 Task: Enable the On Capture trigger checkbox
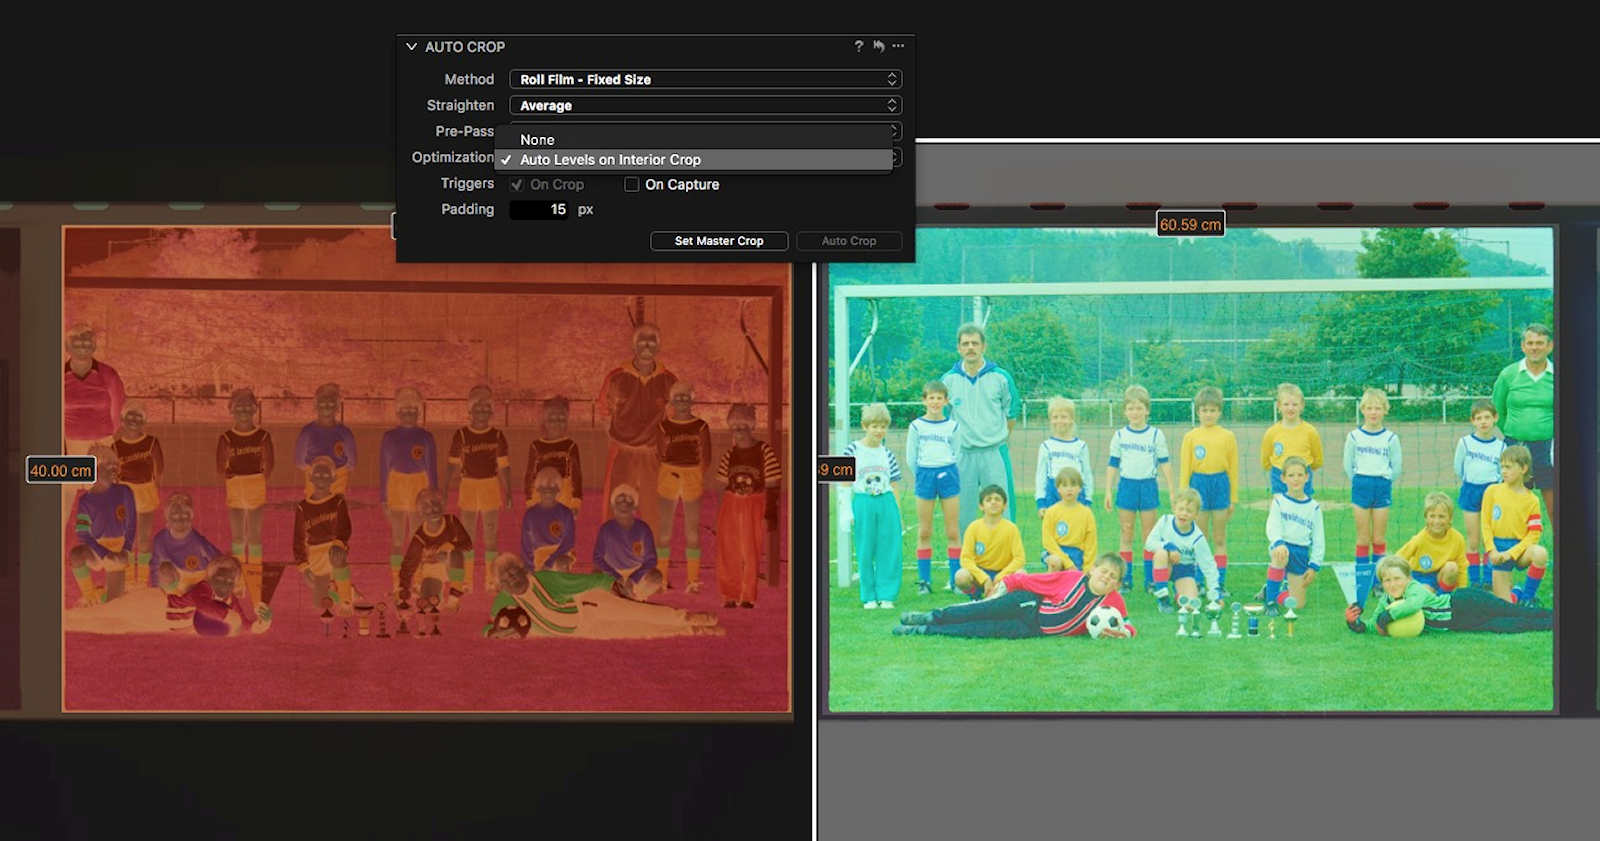tap(632, 185)
